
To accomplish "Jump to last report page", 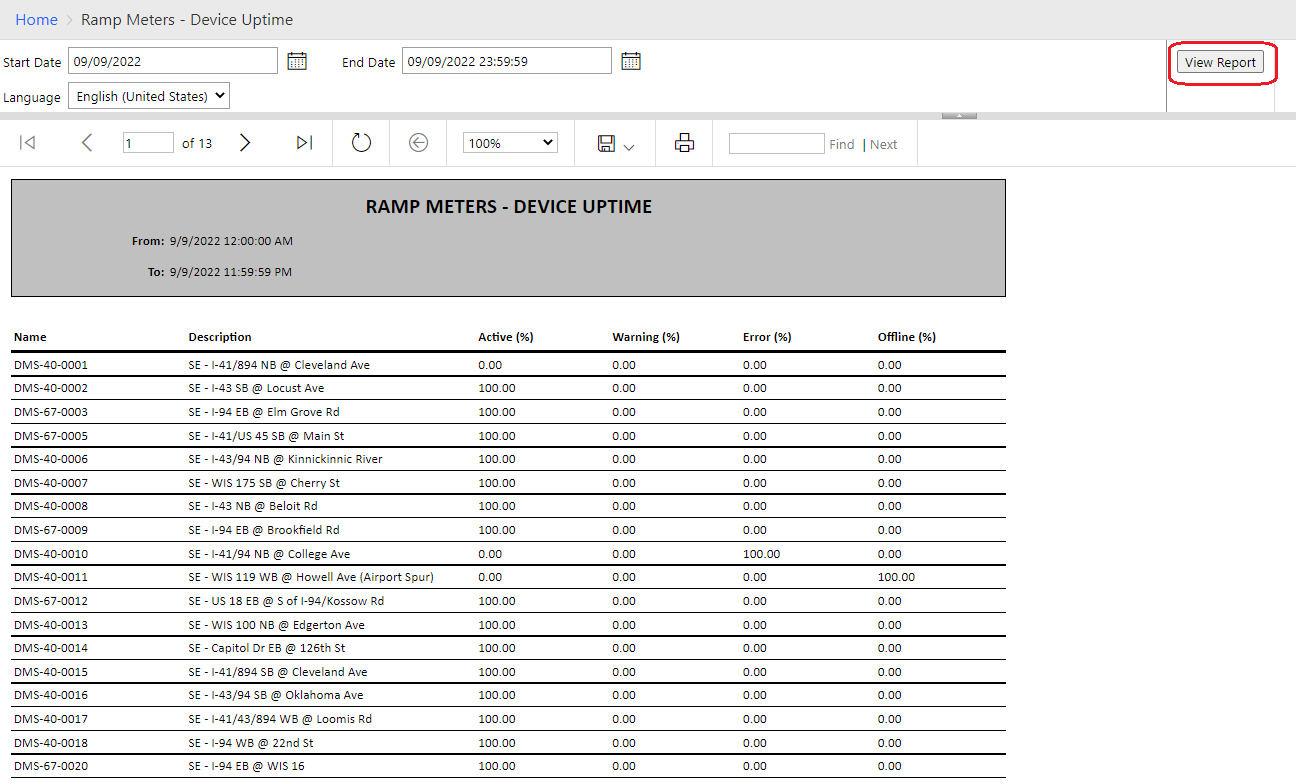I will pyautogui.click(x=305, y=143).
